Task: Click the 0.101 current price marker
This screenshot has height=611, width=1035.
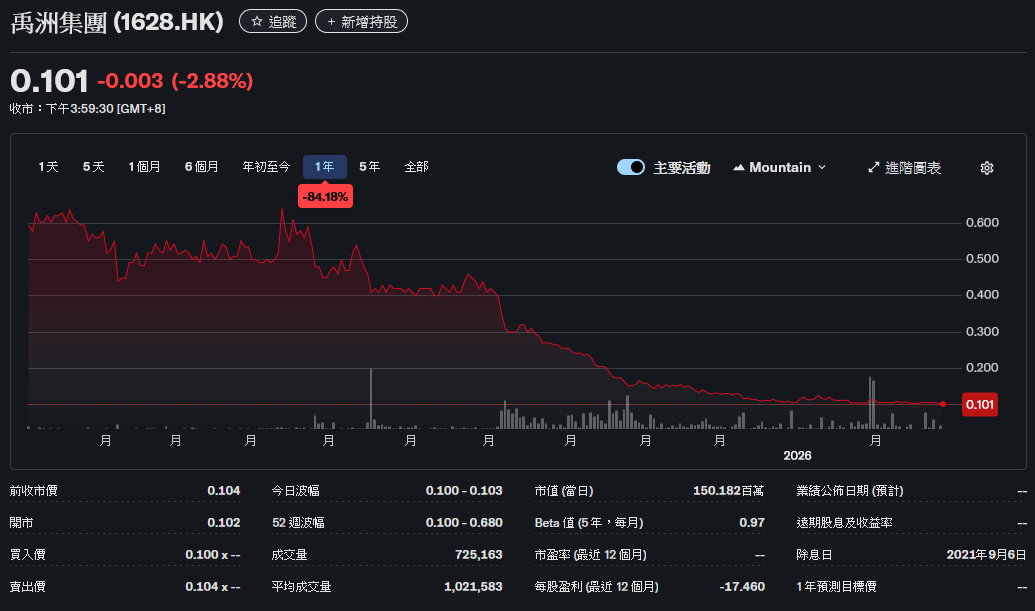Action: (x=978, y=404)
